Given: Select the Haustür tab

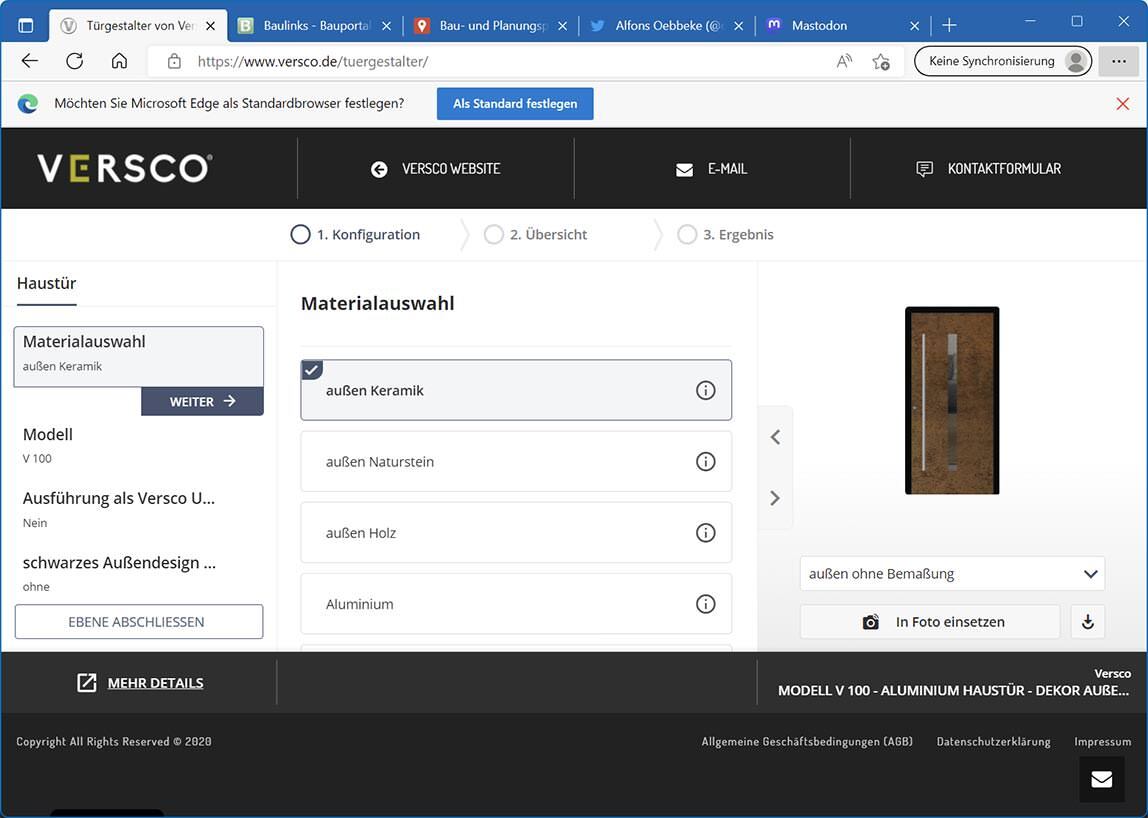Looking at the screenshot, I should [x=46, y=283].
